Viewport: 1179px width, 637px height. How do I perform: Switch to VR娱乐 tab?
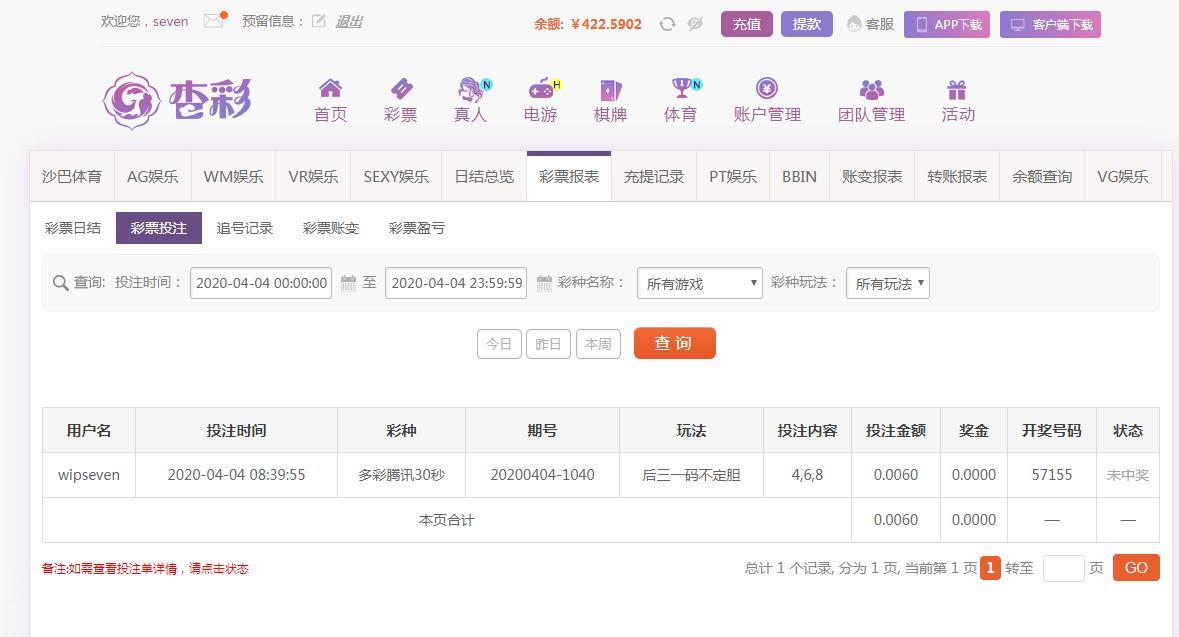click(x=314, y=177)
